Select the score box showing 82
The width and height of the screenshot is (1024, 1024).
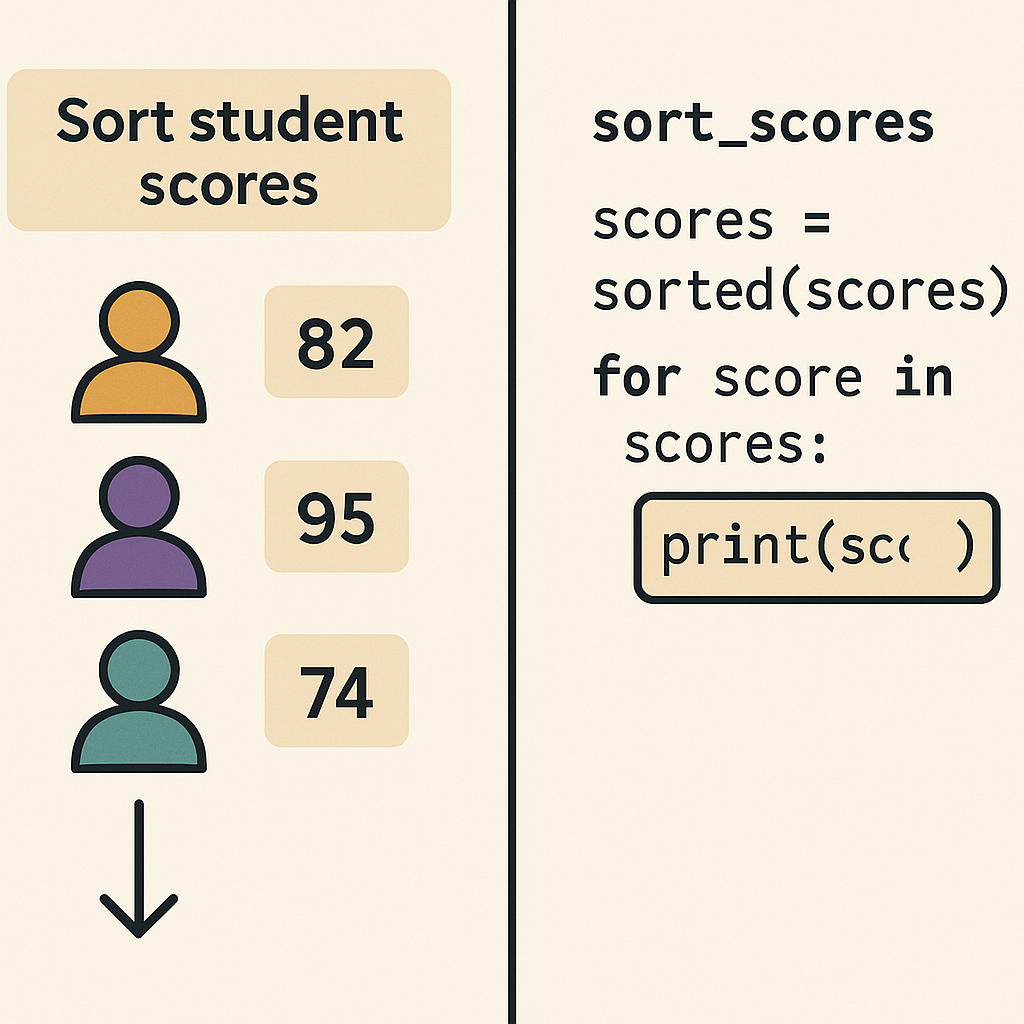point(336,342)
